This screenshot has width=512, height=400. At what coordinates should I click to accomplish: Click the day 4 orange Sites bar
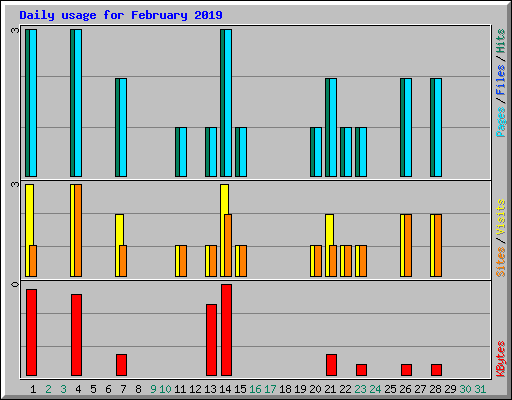pyautogui.click(x=78, y=230)
